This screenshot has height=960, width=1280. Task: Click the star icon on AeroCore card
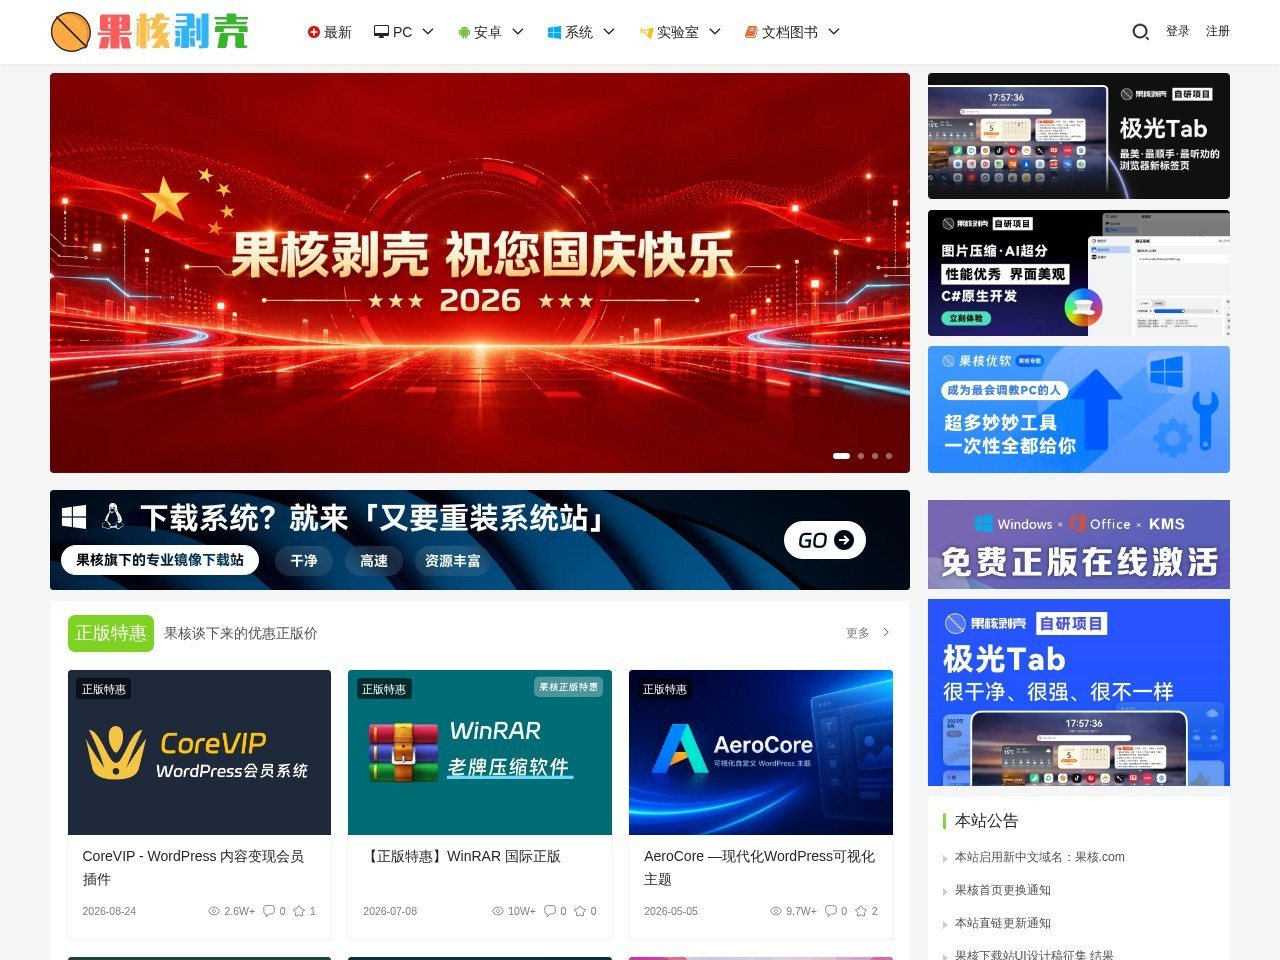tap(861, 911)
